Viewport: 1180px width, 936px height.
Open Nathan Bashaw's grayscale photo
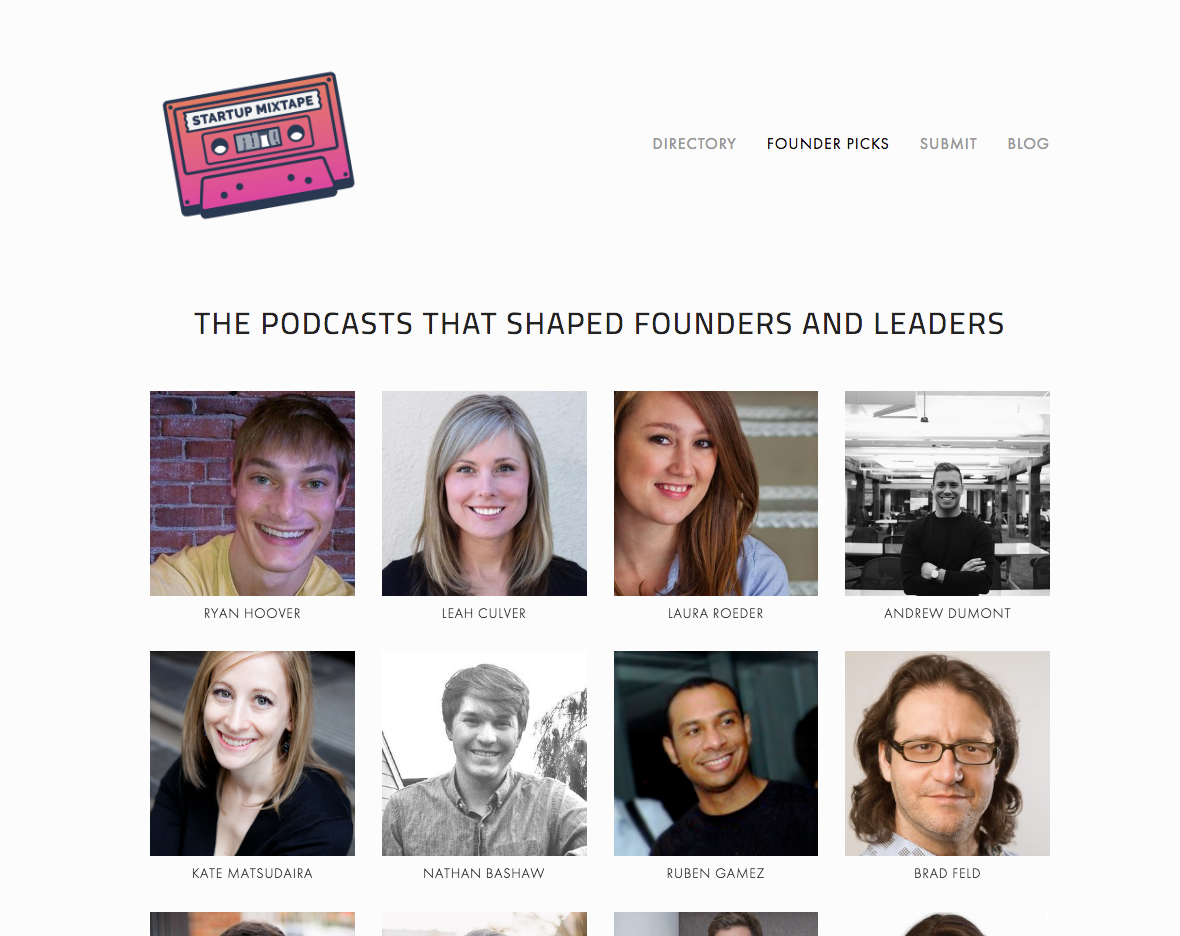(484, 753)
